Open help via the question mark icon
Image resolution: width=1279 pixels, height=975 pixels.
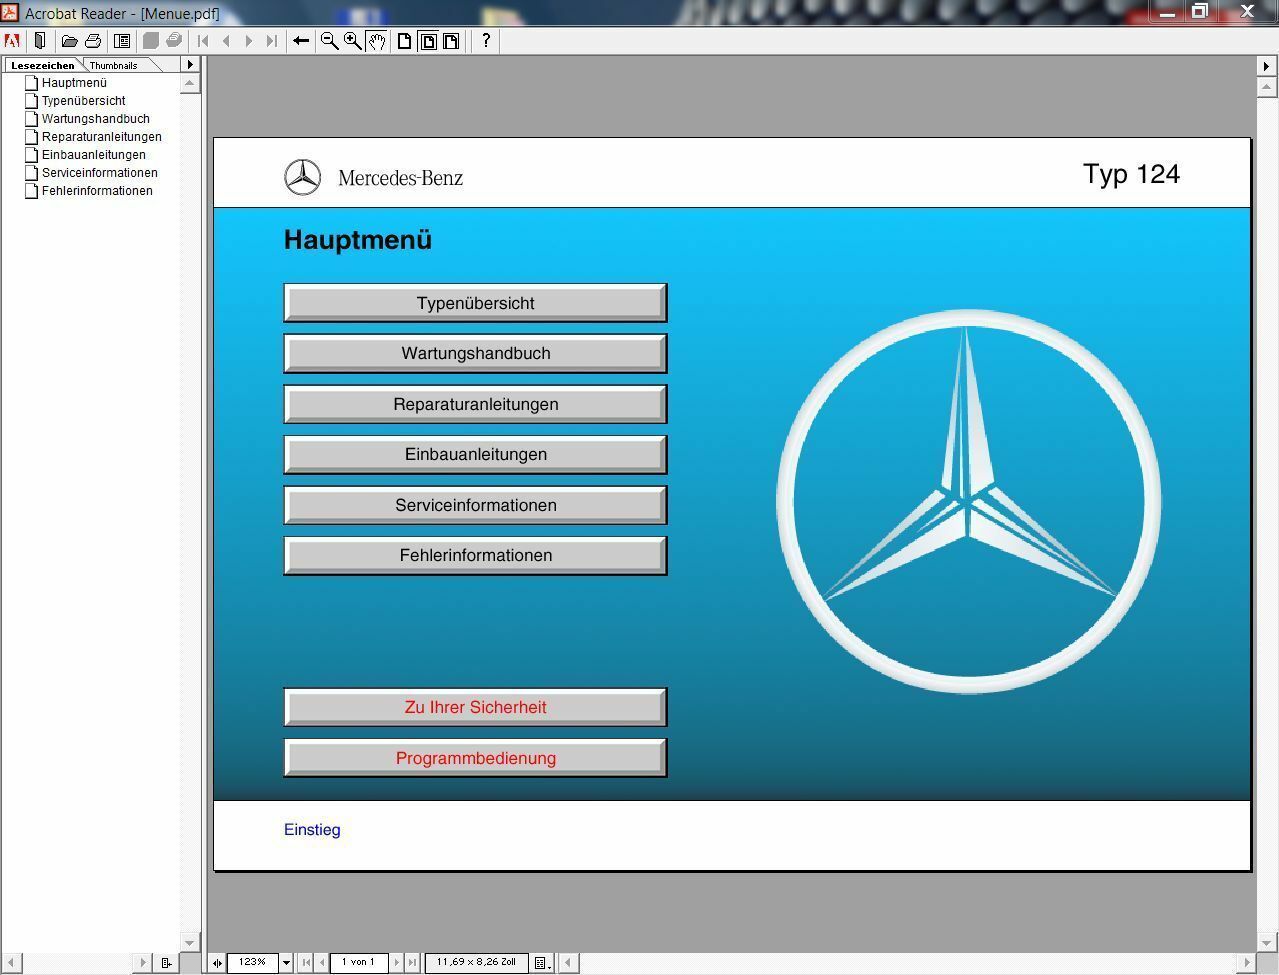(x=486, y=41)
